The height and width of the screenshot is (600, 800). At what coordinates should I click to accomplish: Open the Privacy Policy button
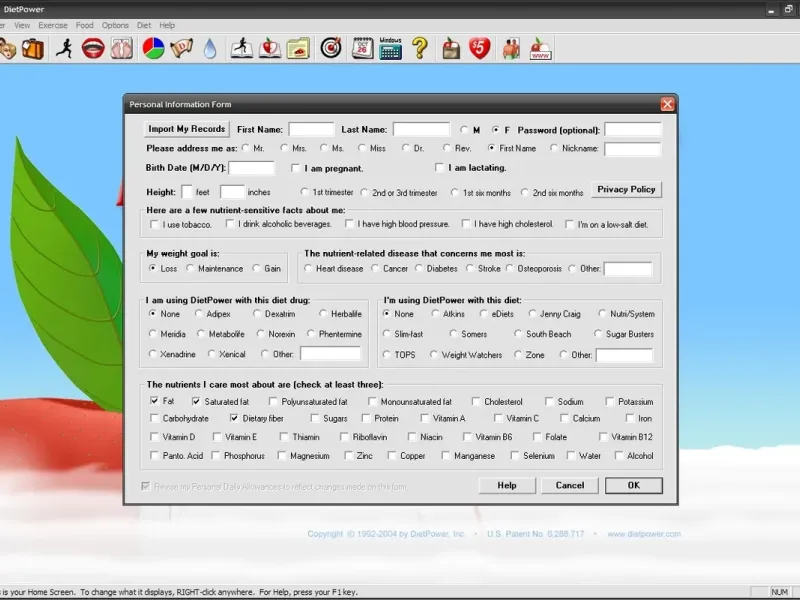(x=626, y=189)
